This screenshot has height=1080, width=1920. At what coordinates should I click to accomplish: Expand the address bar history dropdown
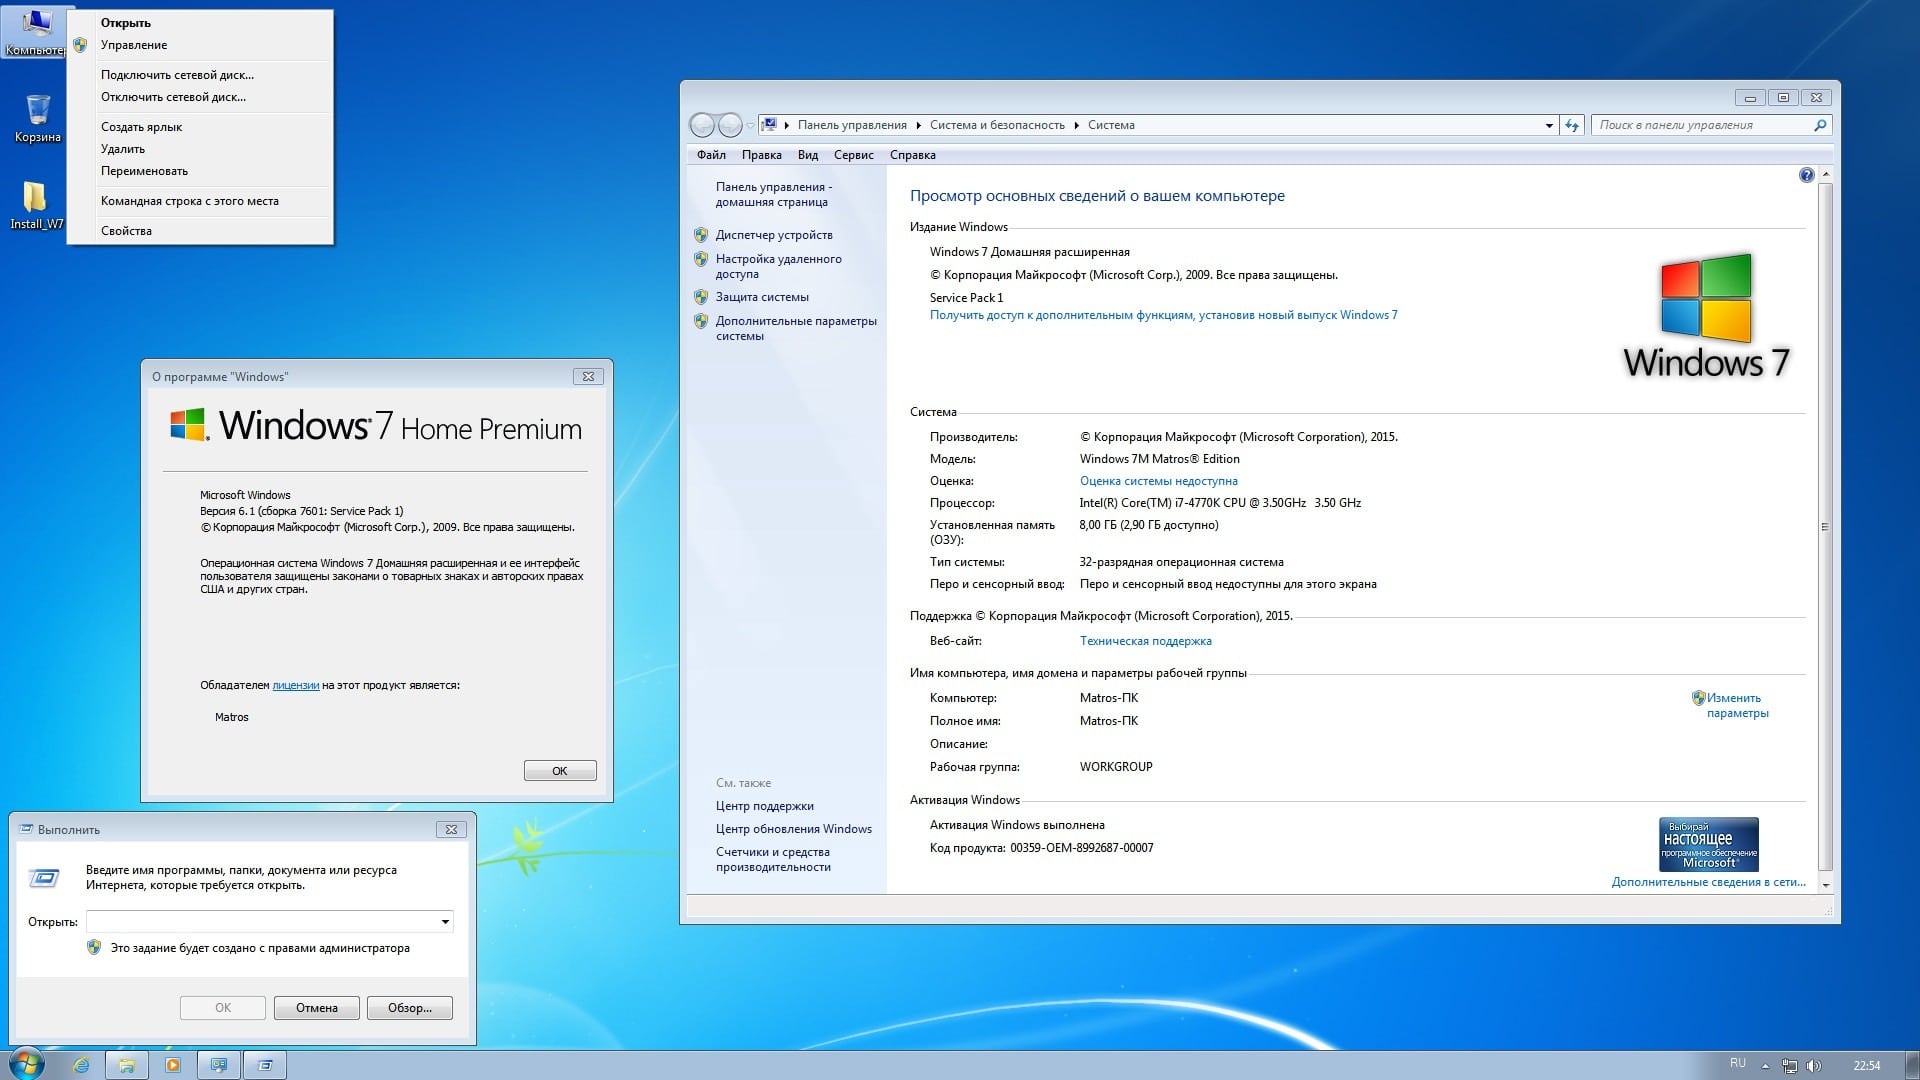[x=1549, y=125]
